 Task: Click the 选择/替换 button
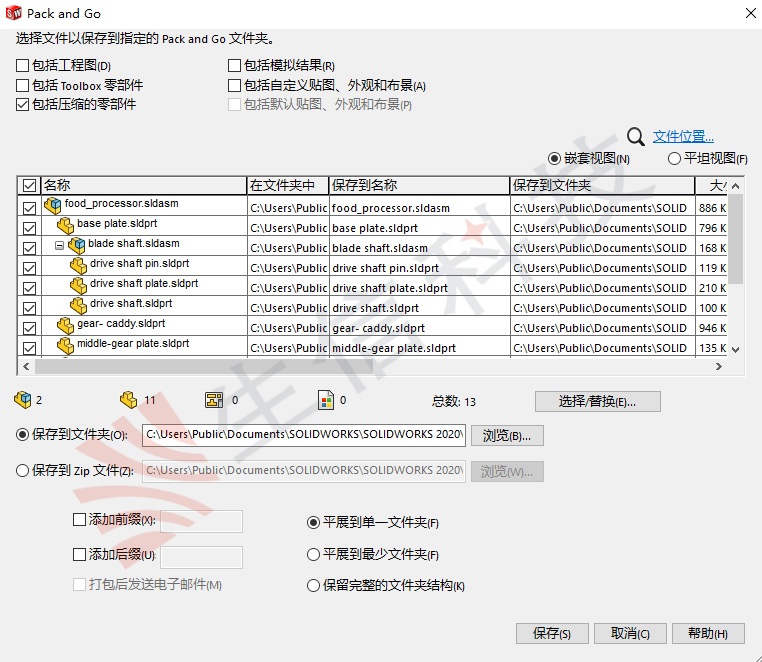coord(598,401)
